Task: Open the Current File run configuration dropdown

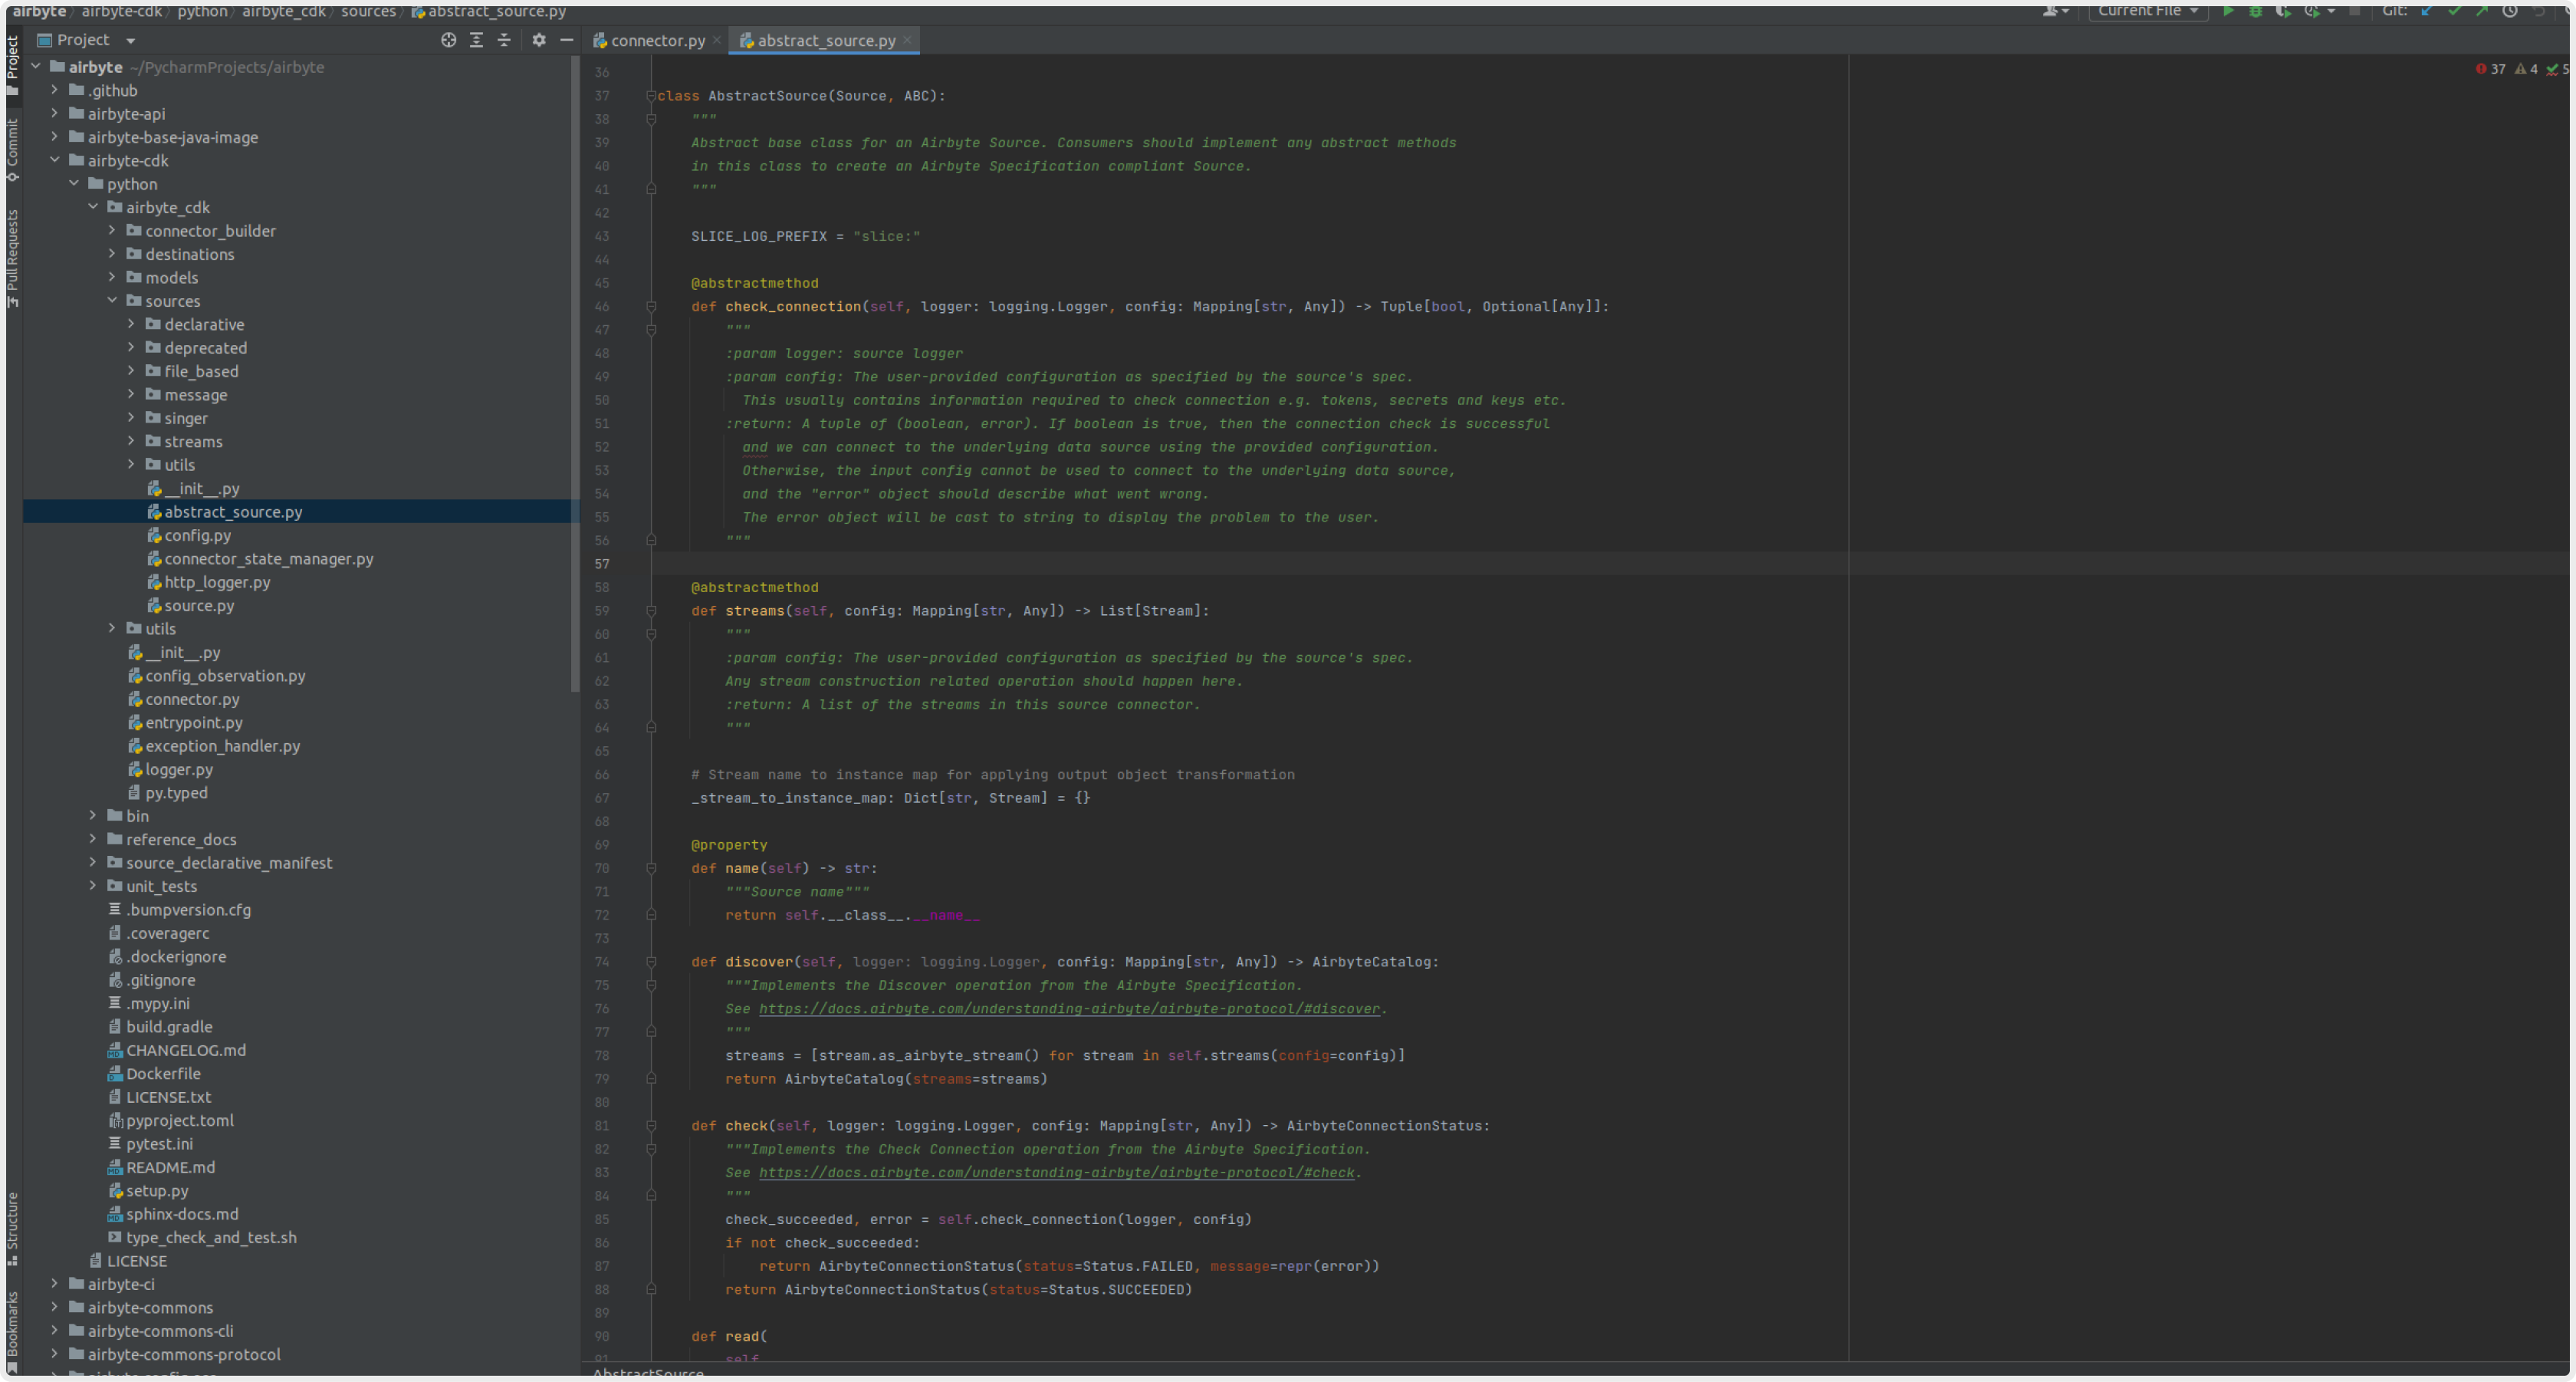Action: click(x=2147, y=12)
